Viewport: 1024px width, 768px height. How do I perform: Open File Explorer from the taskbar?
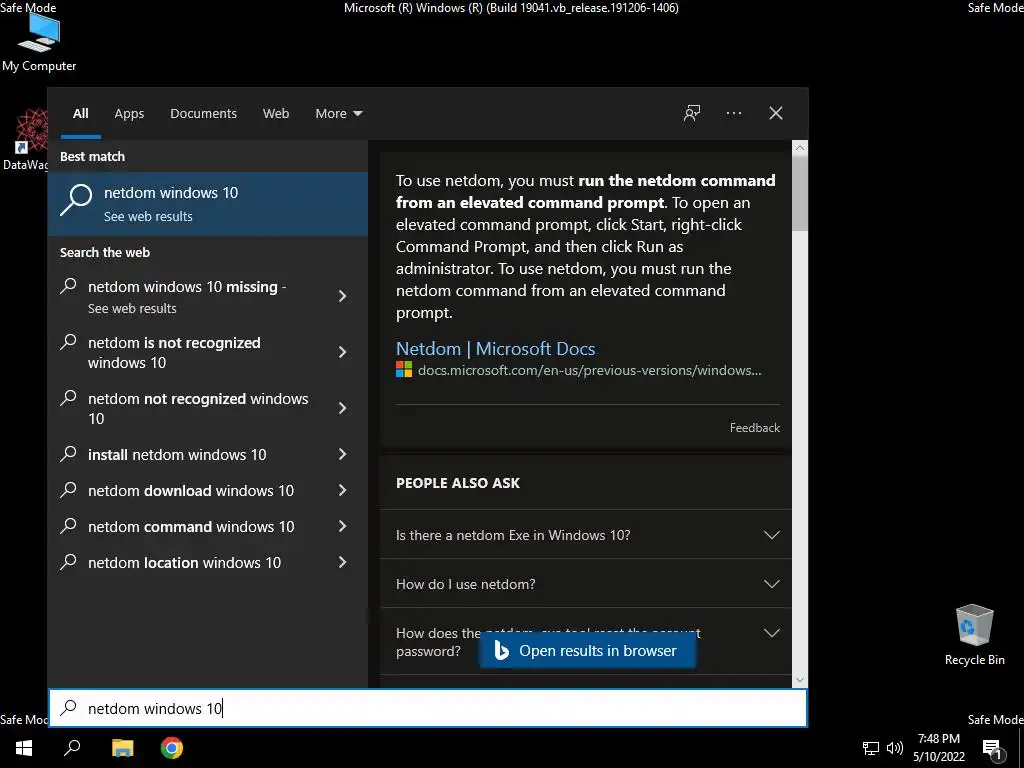point(122,748)
